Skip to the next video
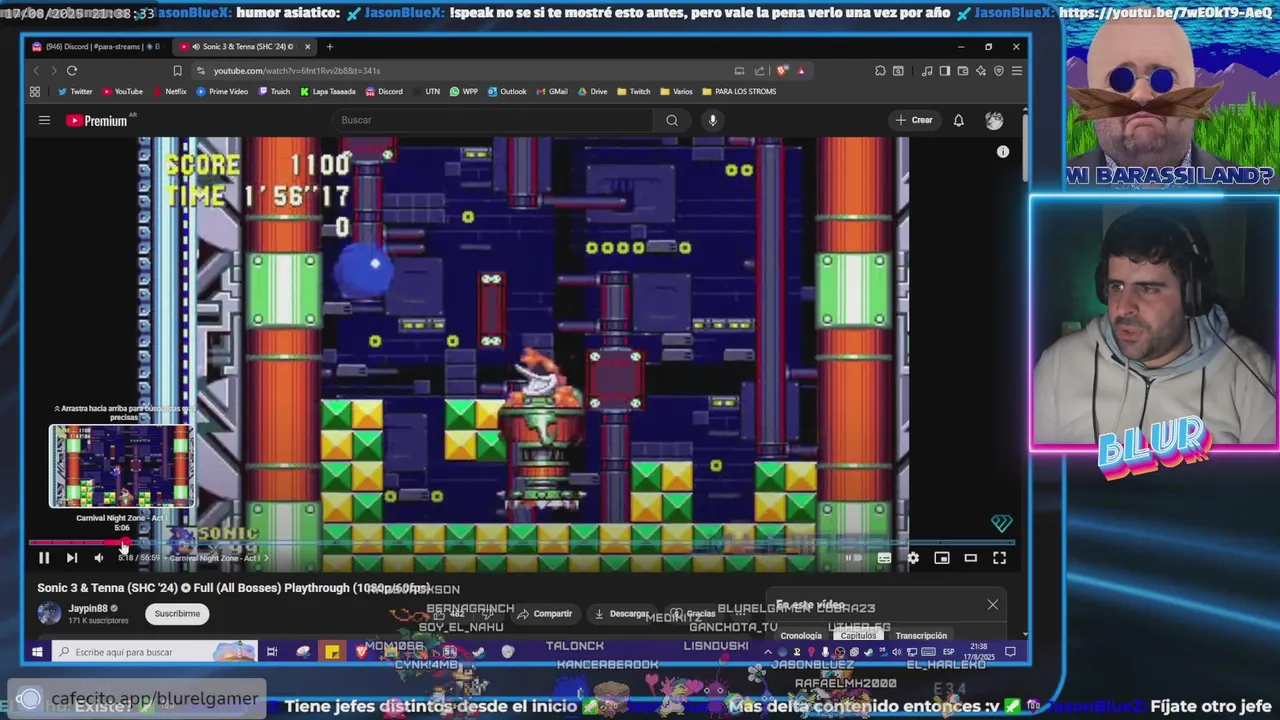The height and width of the screenshot is (720, 1280). coord(72,558)
